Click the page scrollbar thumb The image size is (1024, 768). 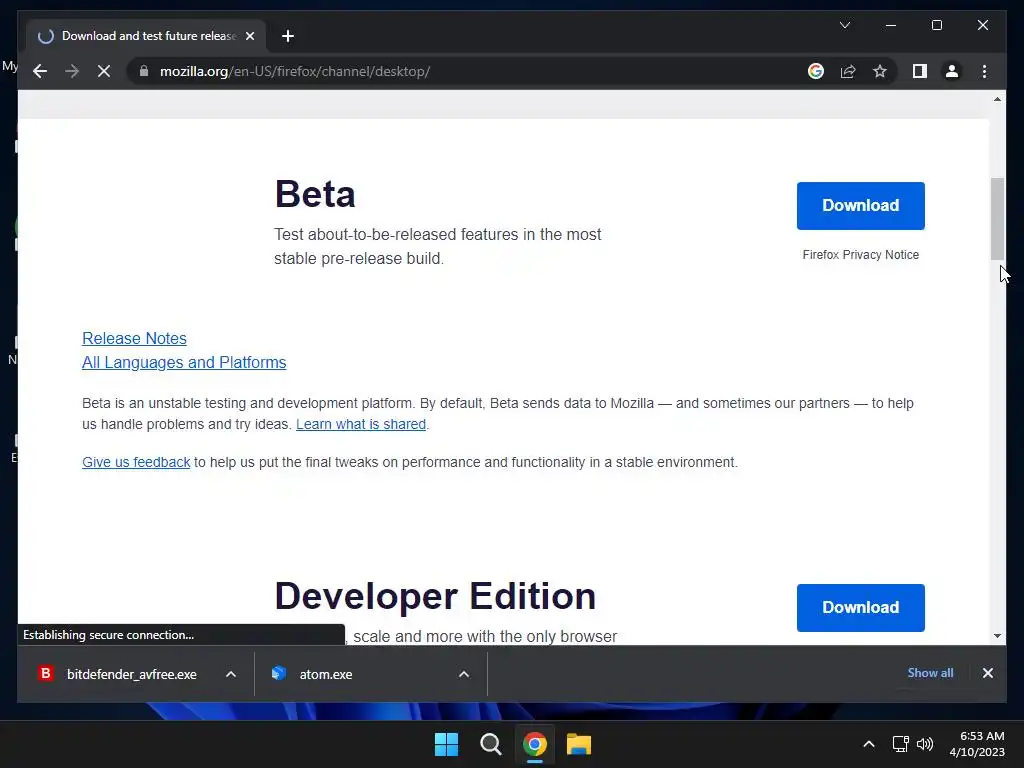[x=997, y=219]
